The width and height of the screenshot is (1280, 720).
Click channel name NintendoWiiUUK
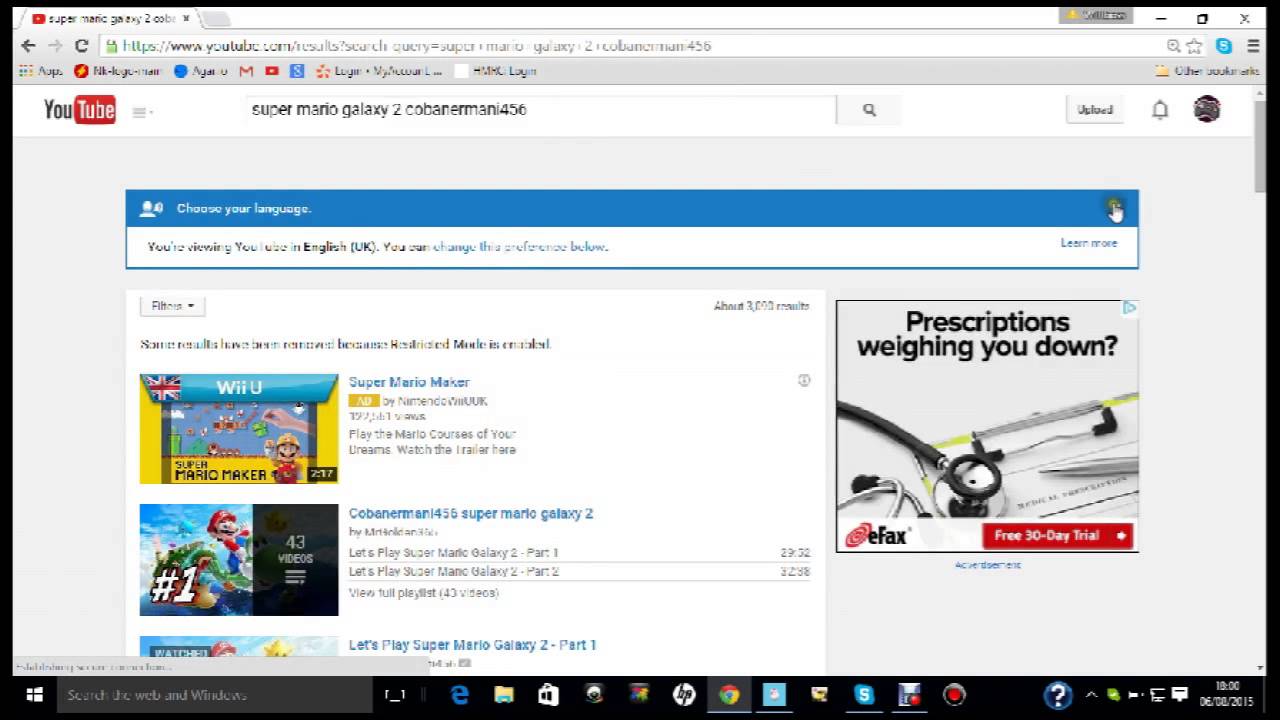442,401
